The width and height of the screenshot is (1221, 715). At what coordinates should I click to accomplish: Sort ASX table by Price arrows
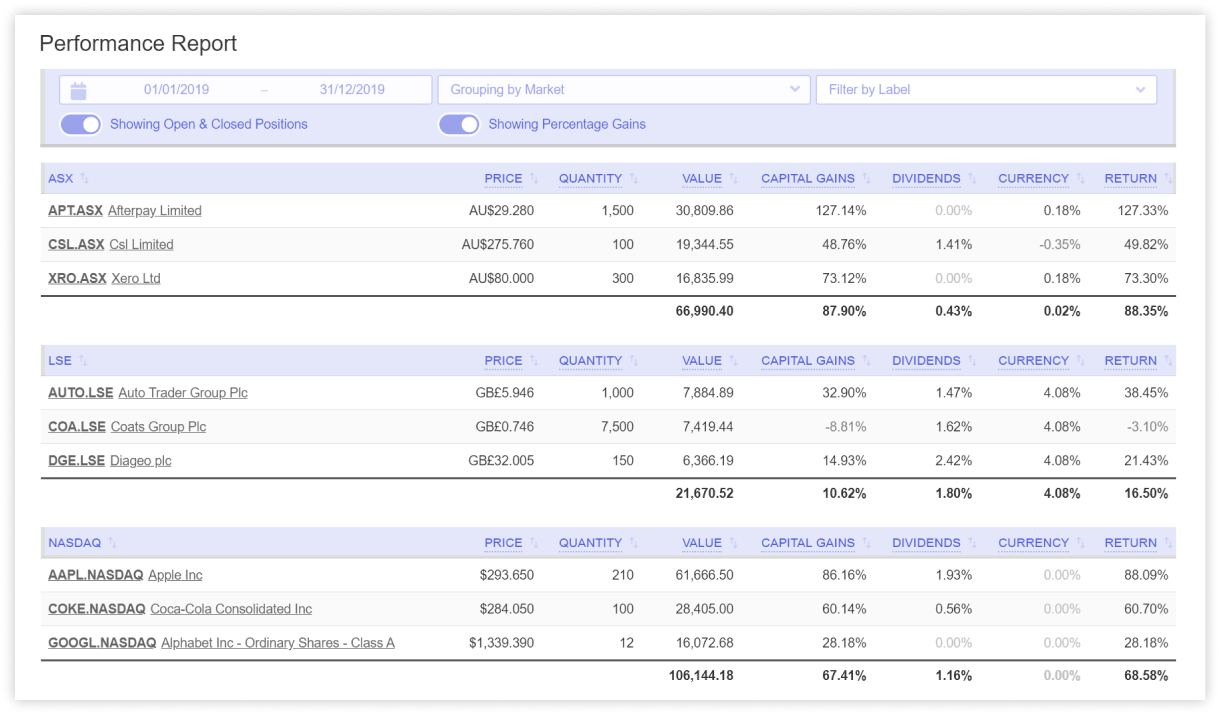click(x=534, y=179)
